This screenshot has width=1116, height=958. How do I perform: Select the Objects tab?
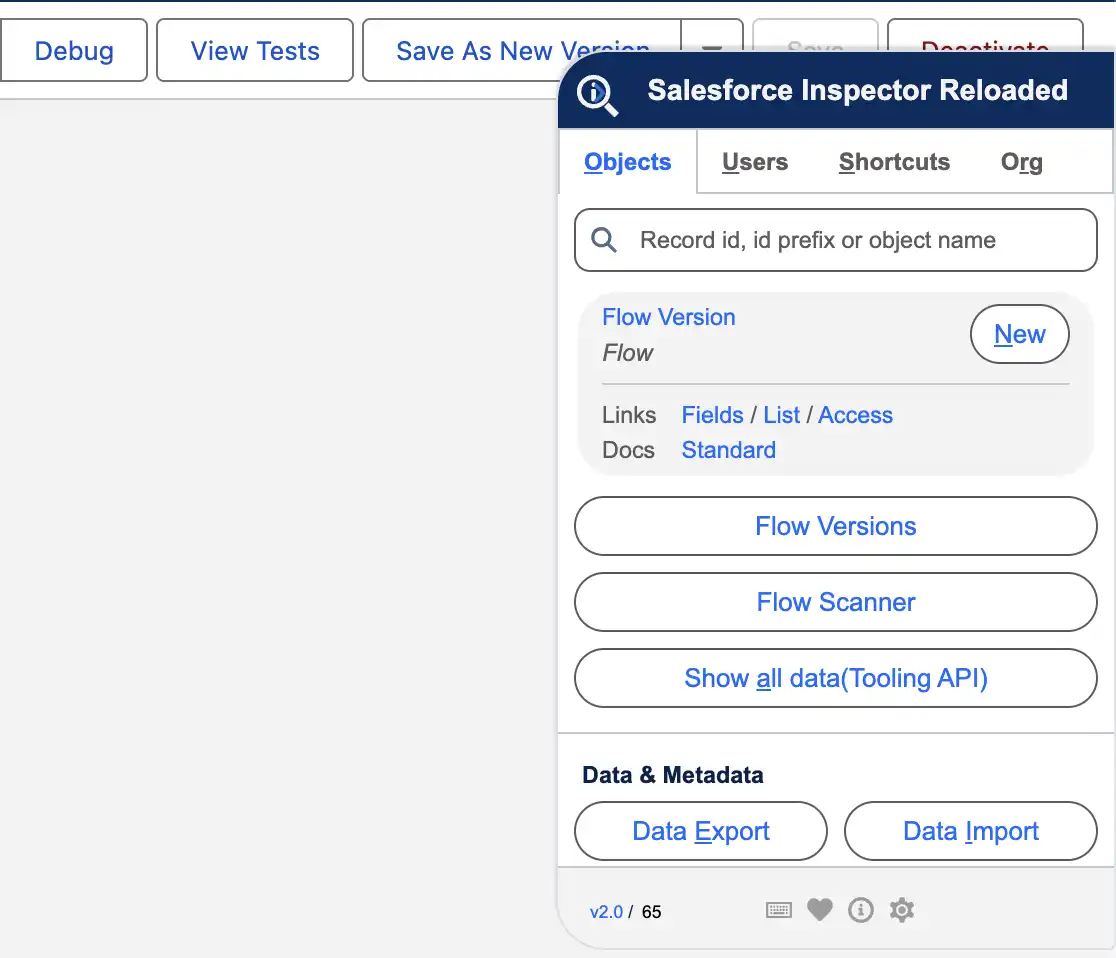(627, 162)
